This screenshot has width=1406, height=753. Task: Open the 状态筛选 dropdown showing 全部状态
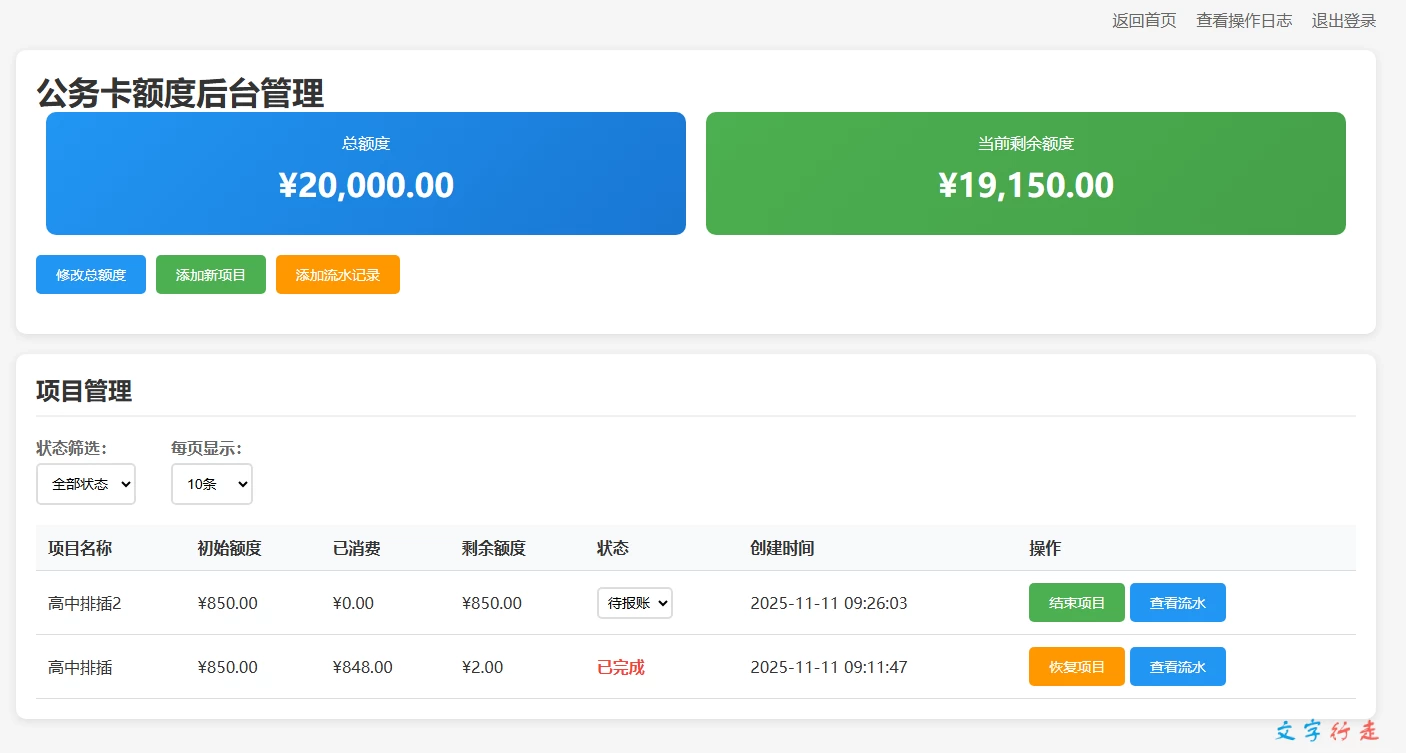(86, 484)
